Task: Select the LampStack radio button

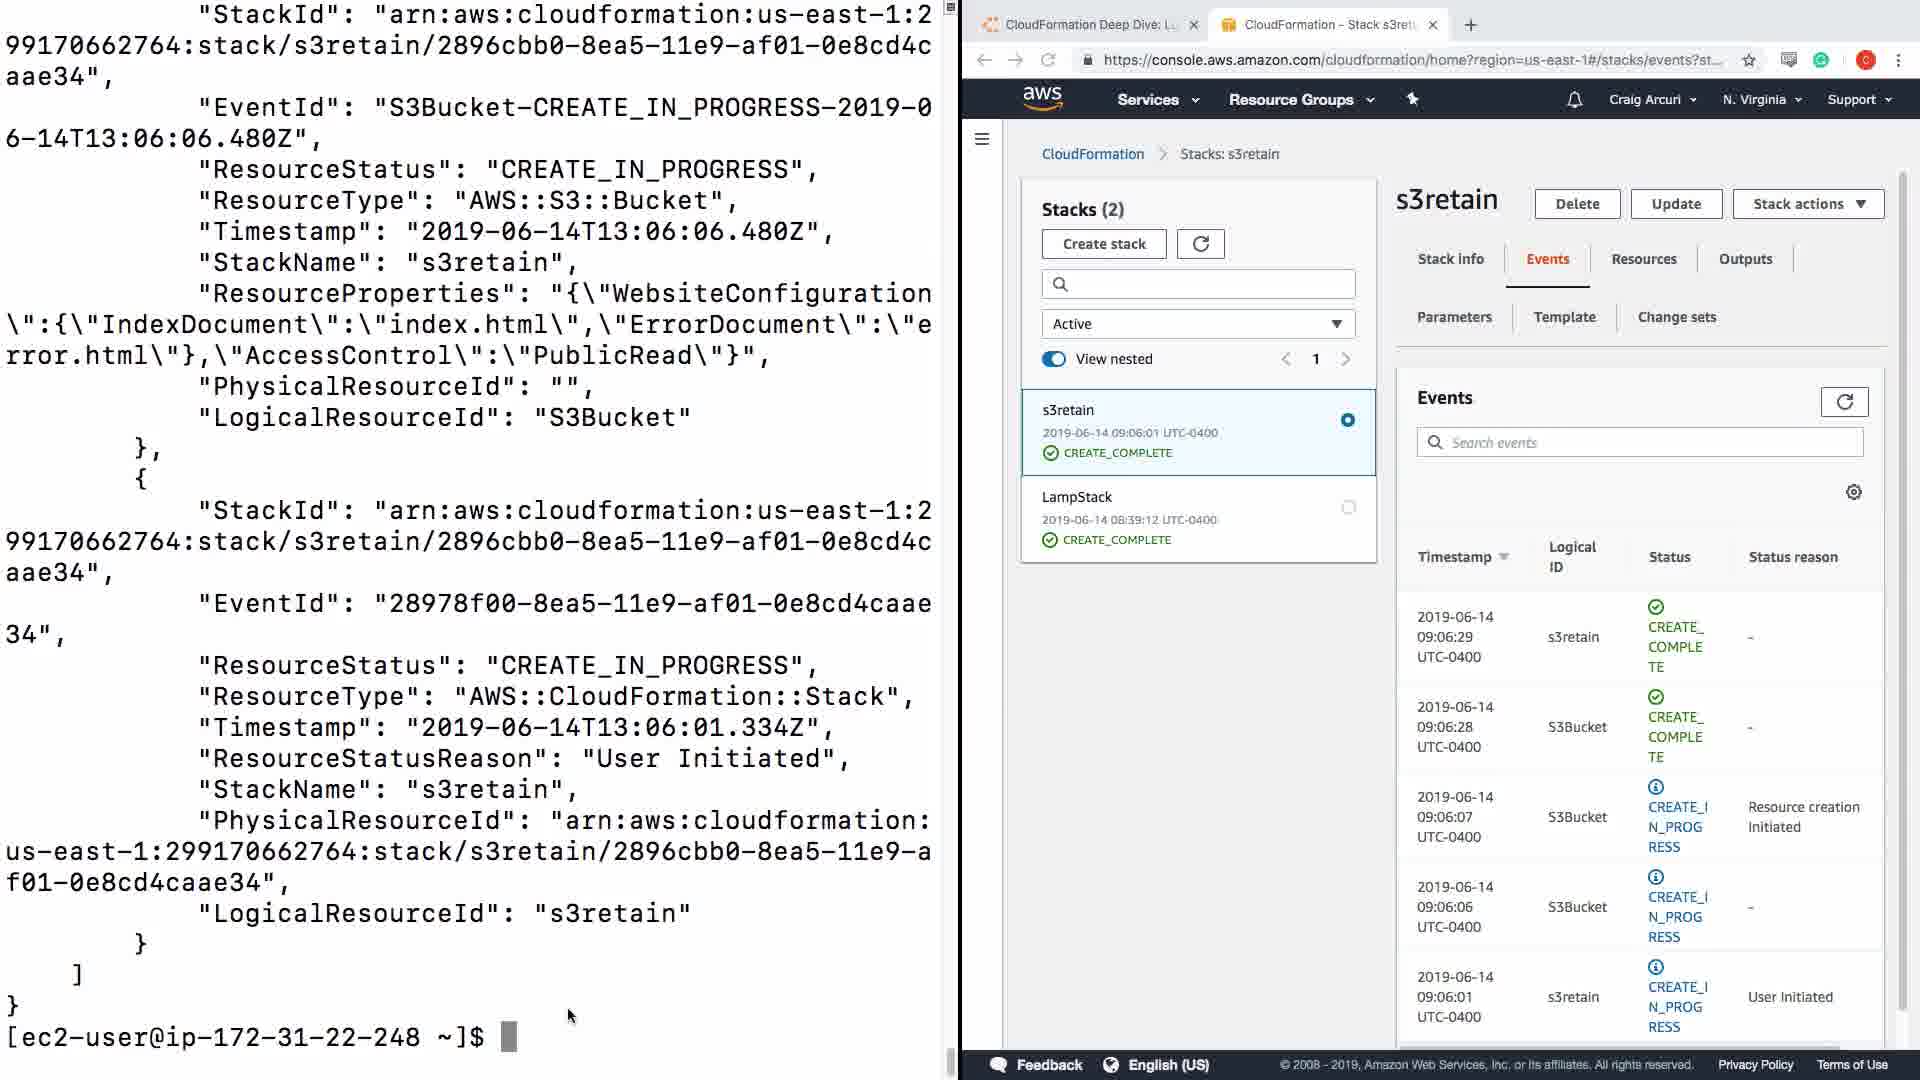Action: pyautogui.click(x=1348, y=508)
